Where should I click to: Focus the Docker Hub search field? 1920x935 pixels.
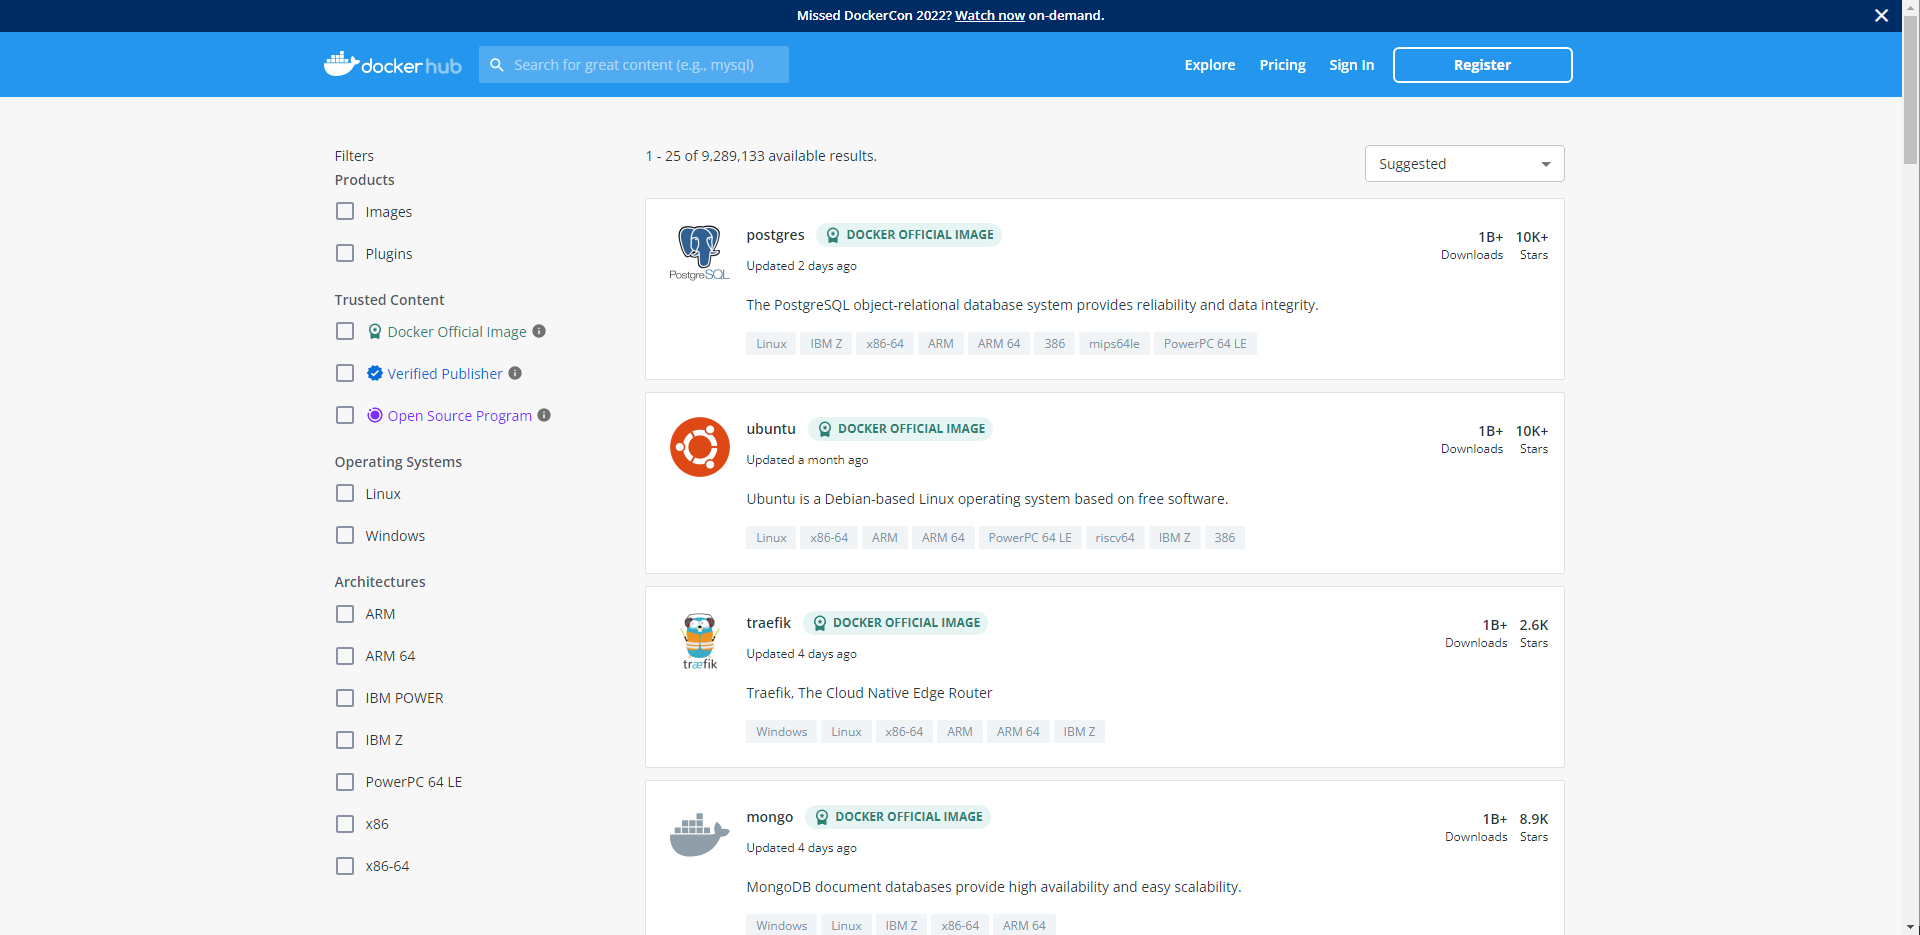tap(634, 65)
